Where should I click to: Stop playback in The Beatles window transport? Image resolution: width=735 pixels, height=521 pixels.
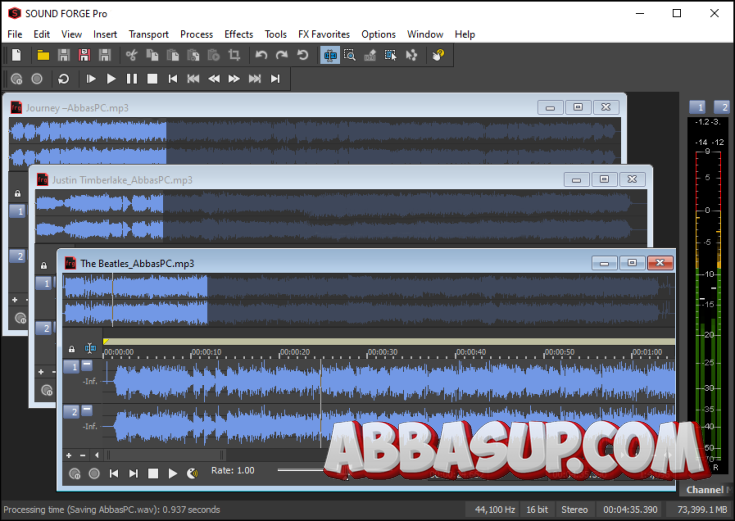(153, 474)
